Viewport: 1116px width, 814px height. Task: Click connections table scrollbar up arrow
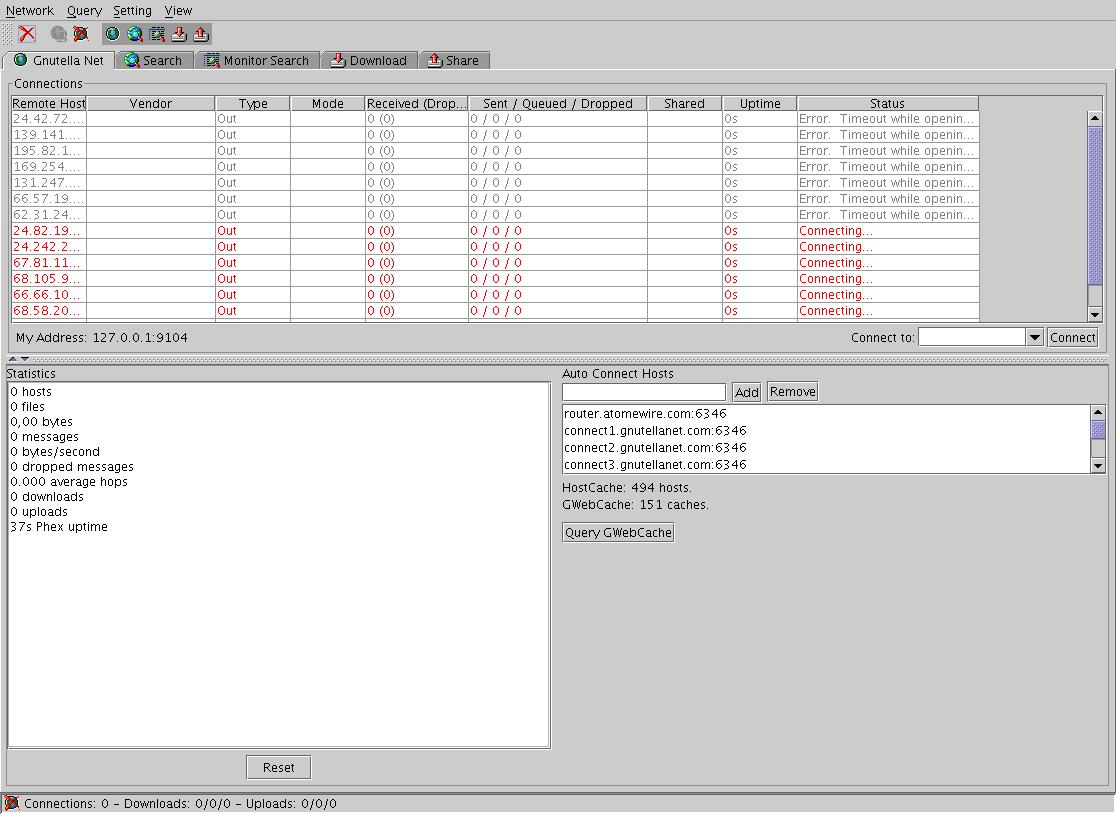point(1095,118)
